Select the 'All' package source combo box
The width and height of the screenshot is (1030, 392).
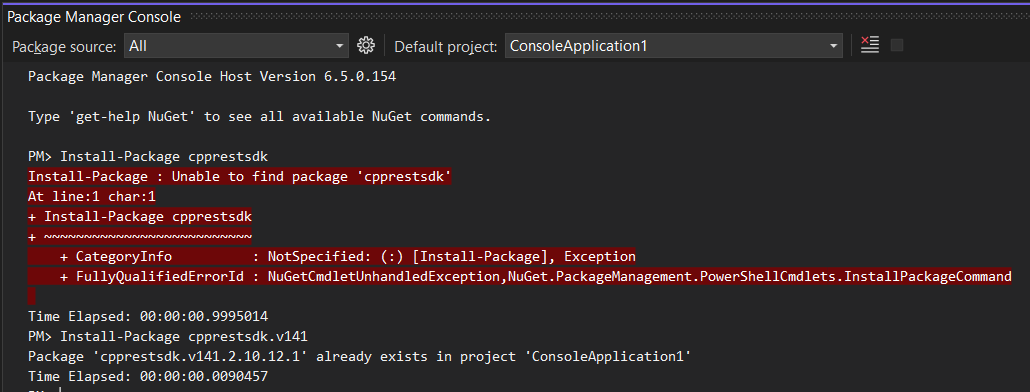236,46
